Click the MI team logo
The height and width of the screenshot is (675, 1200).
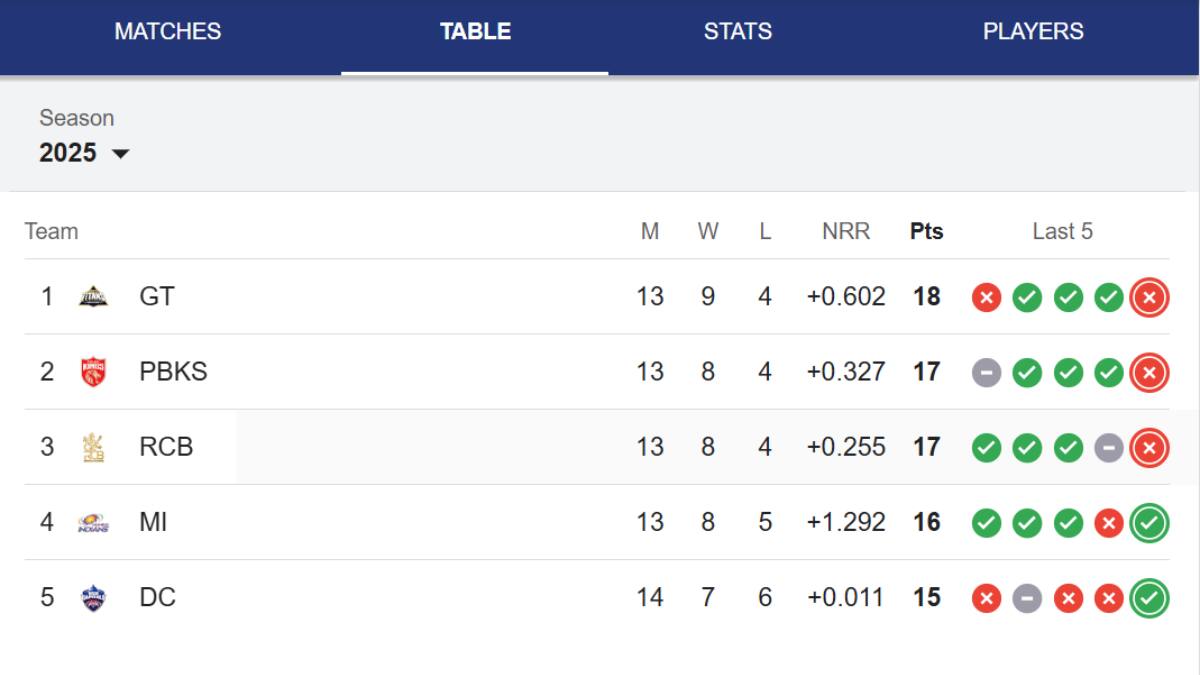click(93, 522)
